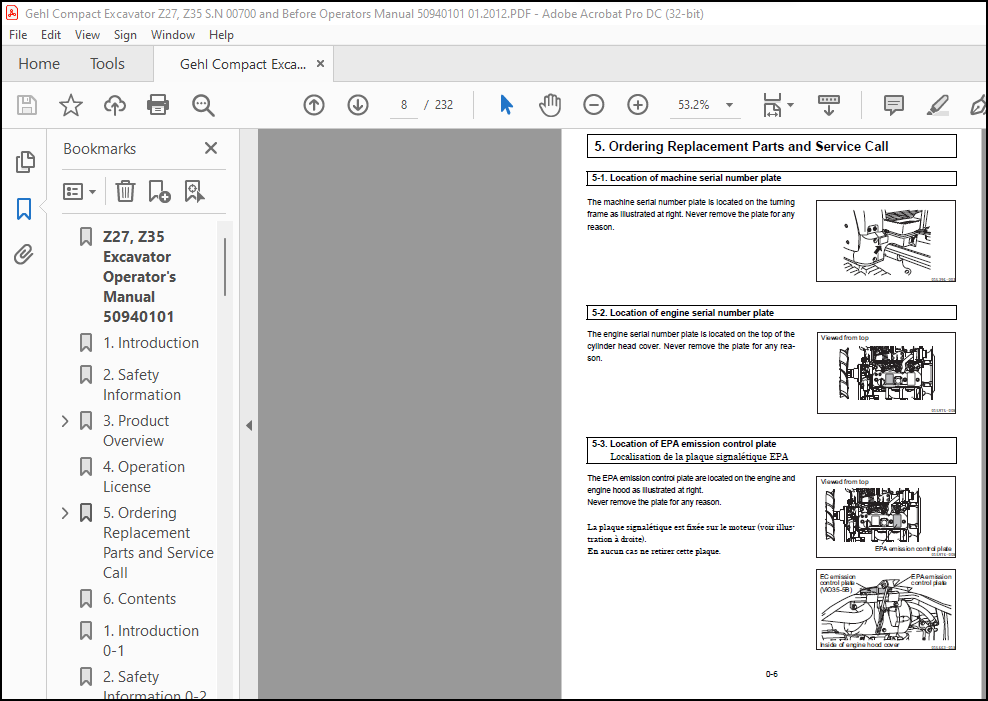
Task: Zoom out with minus button
Action: click(x=594, y=105)
